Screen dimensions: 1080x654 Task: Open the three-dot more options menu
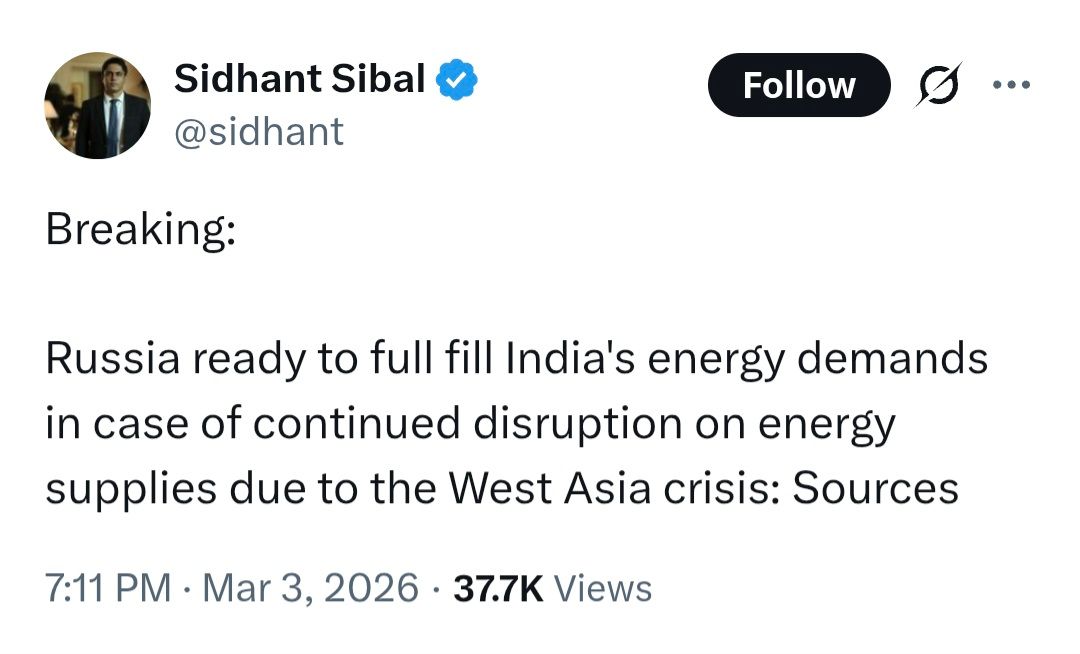pos(1010,84)
